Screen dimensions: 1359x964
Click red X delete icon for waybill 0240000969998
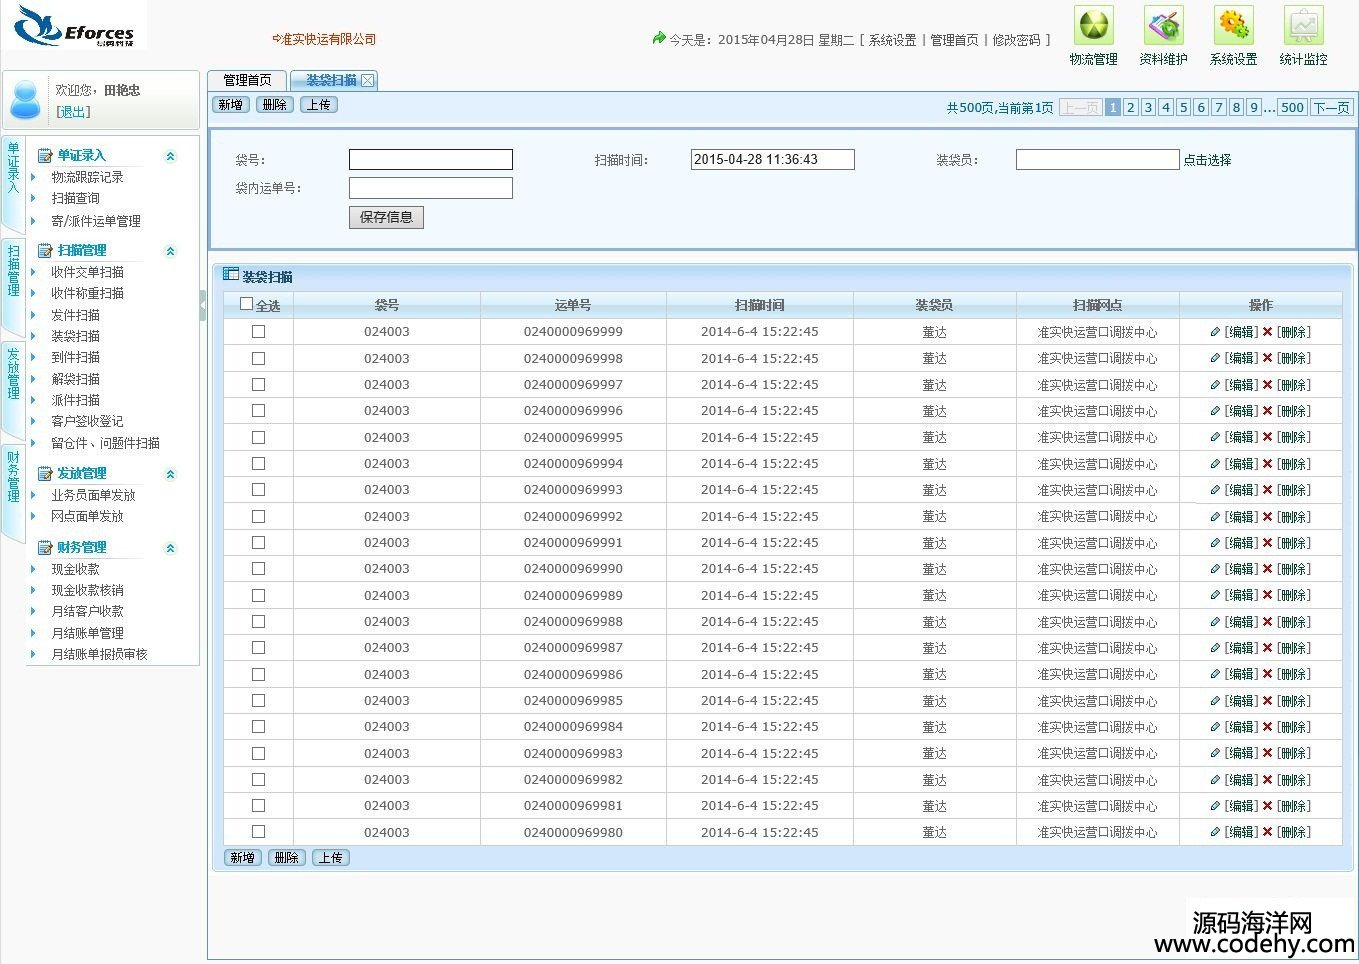coord(1268,358)
